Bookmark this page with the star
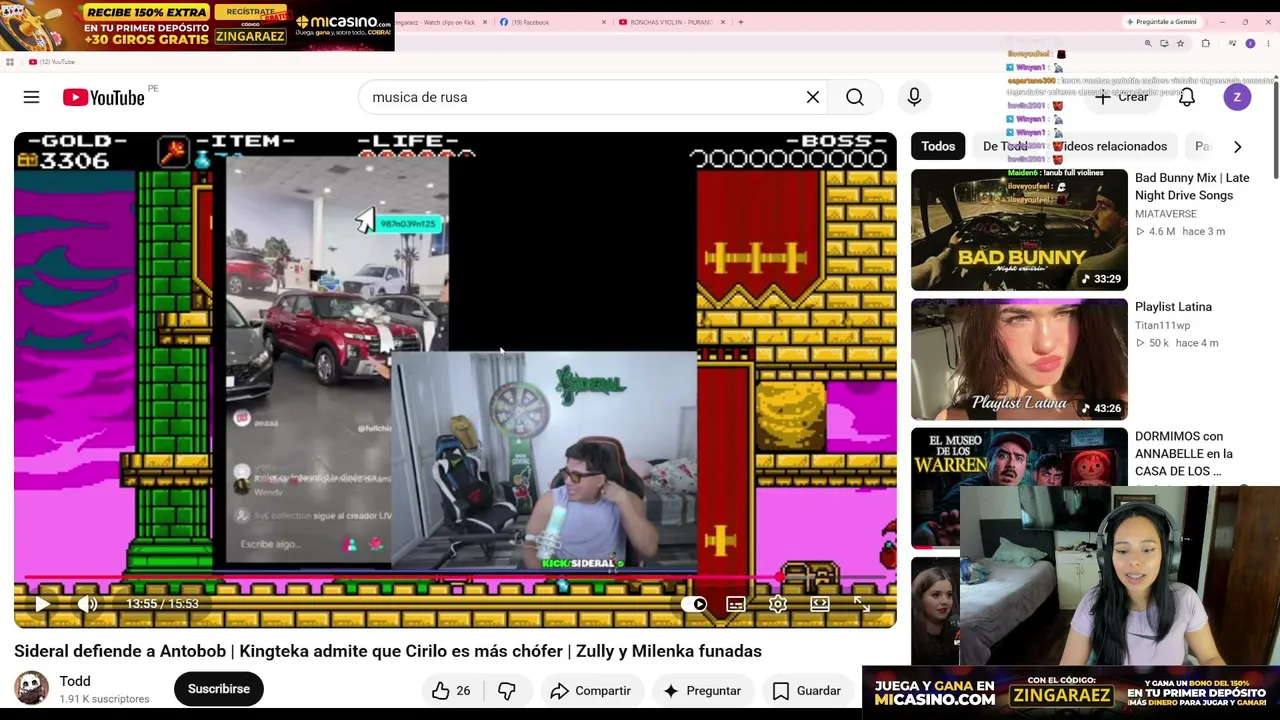The image size is (1280, 720). pyautogui.click(x=1180, y=44)
